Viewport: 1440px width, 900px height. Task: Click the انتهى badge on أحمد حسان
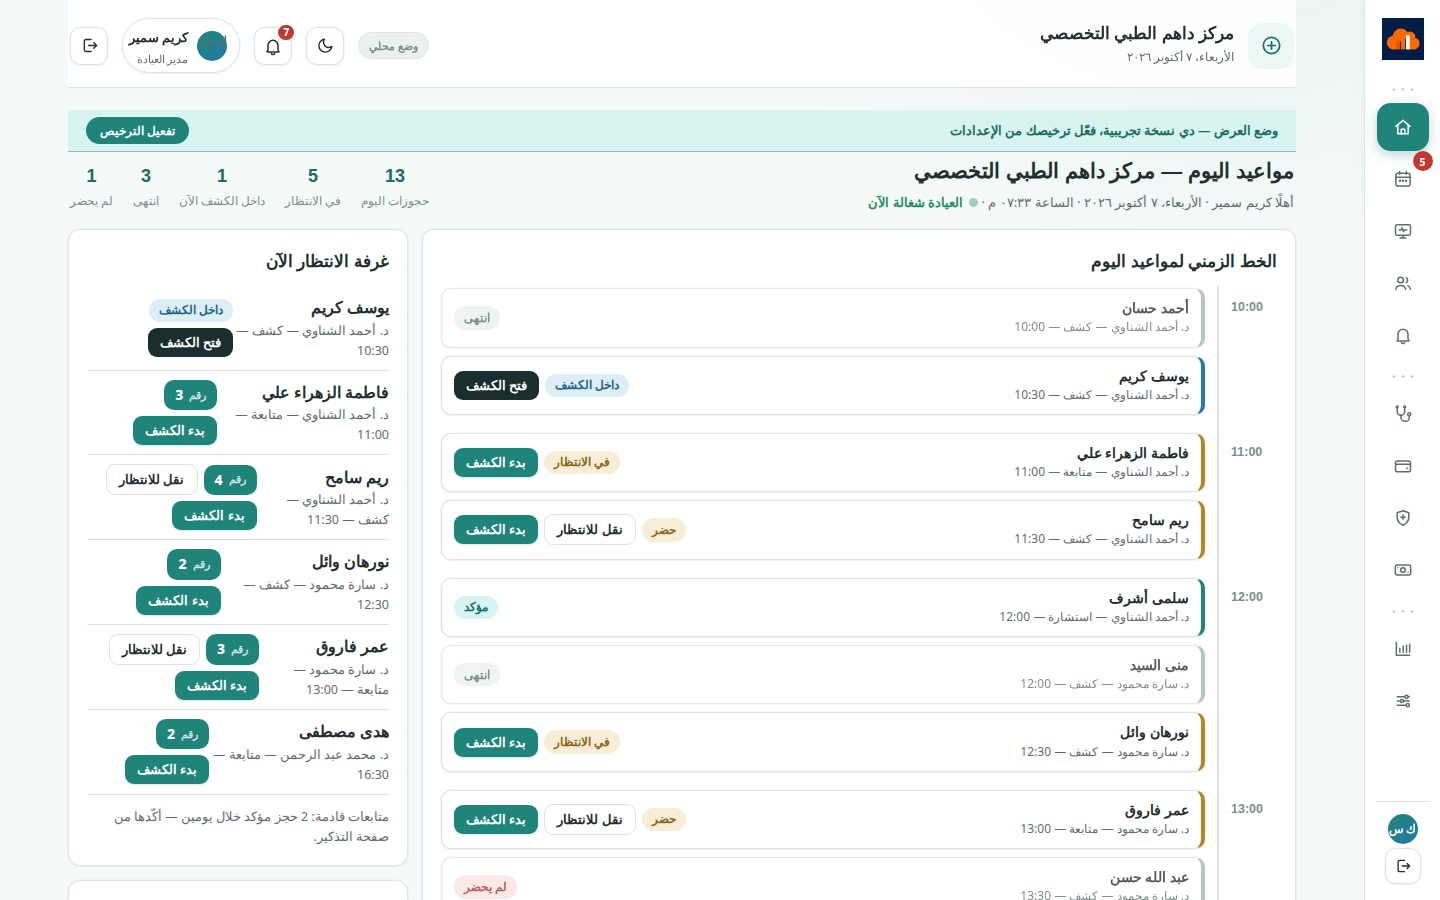click(477, 318)
